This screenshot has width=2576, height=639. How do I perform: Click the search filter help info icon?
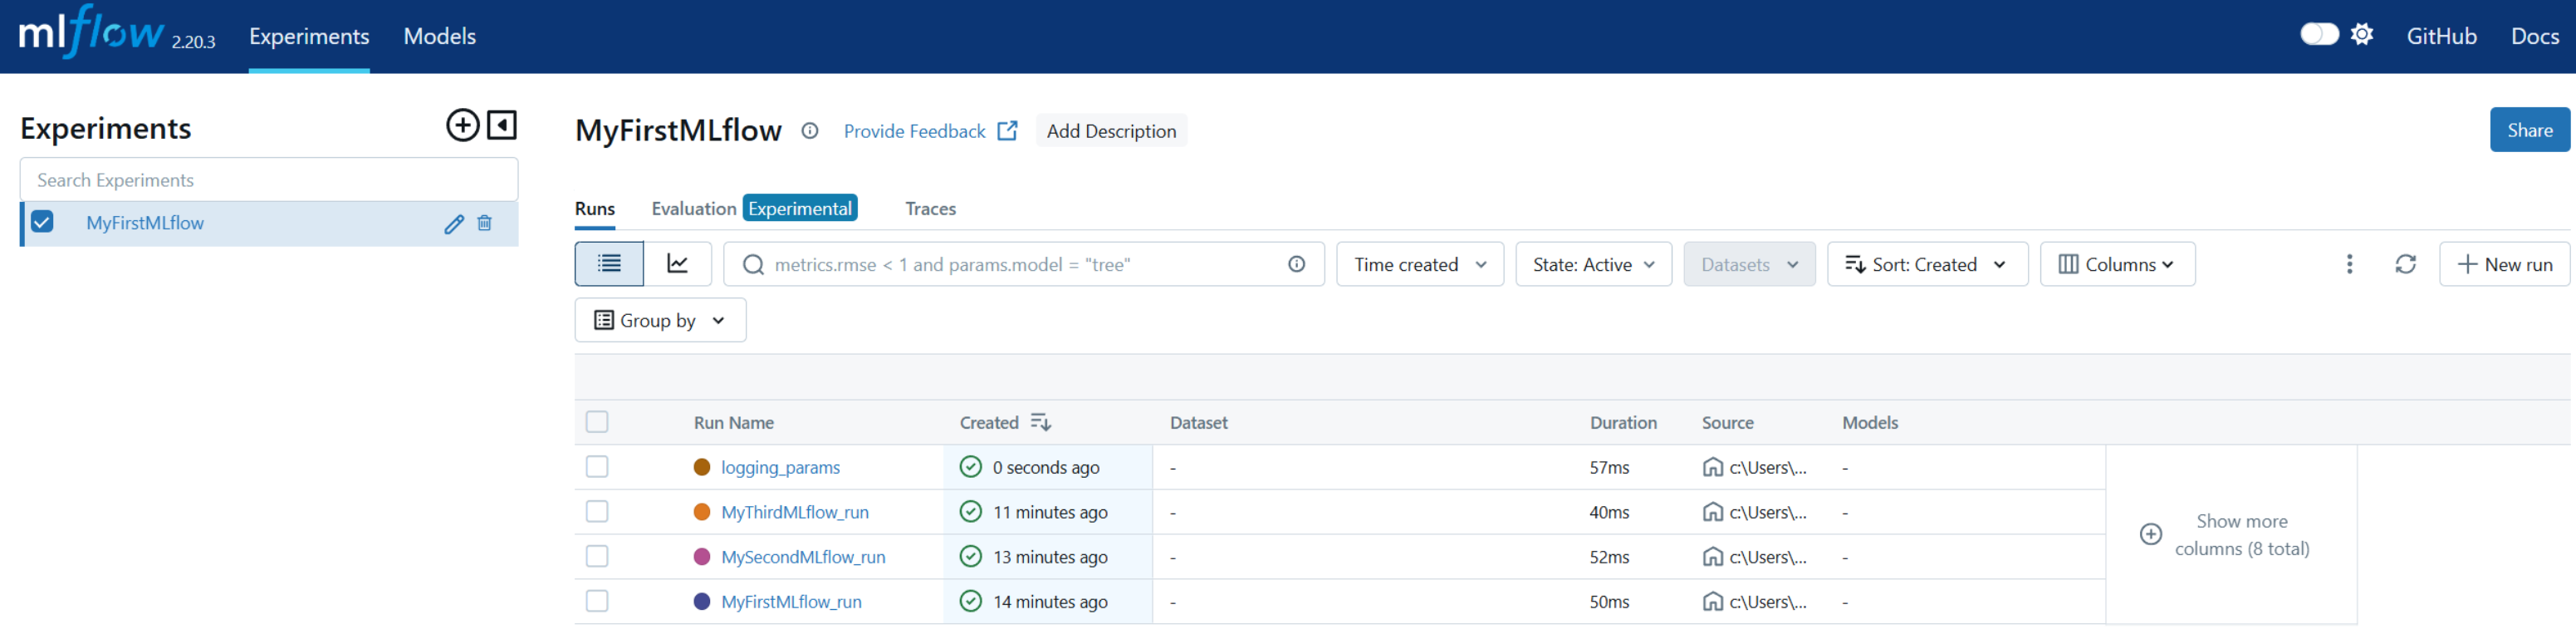pyautogui.click(x=1296, y=264)
